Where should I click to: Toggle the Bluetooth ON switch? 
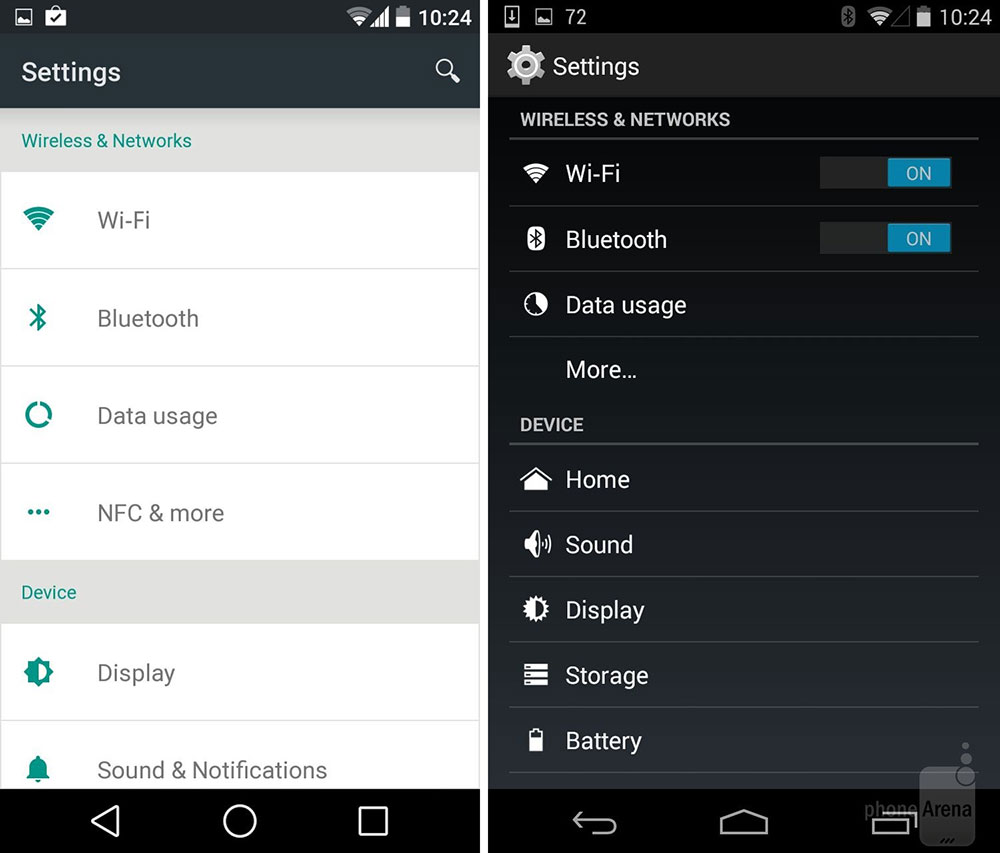(885, 238)
